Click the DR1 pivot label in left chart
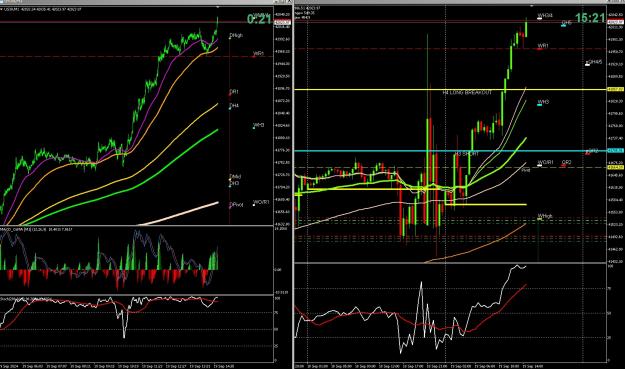The width and height of the screenshot is (625, 369). coord(234,92)
